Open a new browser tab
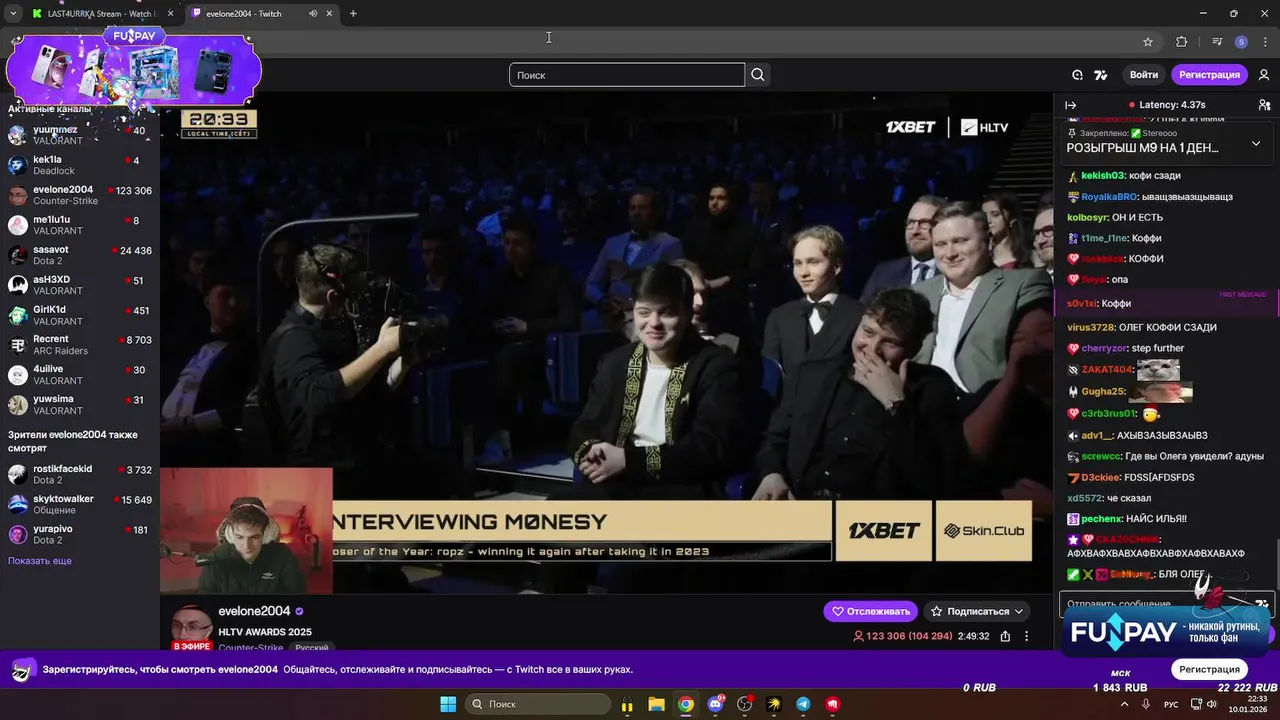 [x=353, y=14]
